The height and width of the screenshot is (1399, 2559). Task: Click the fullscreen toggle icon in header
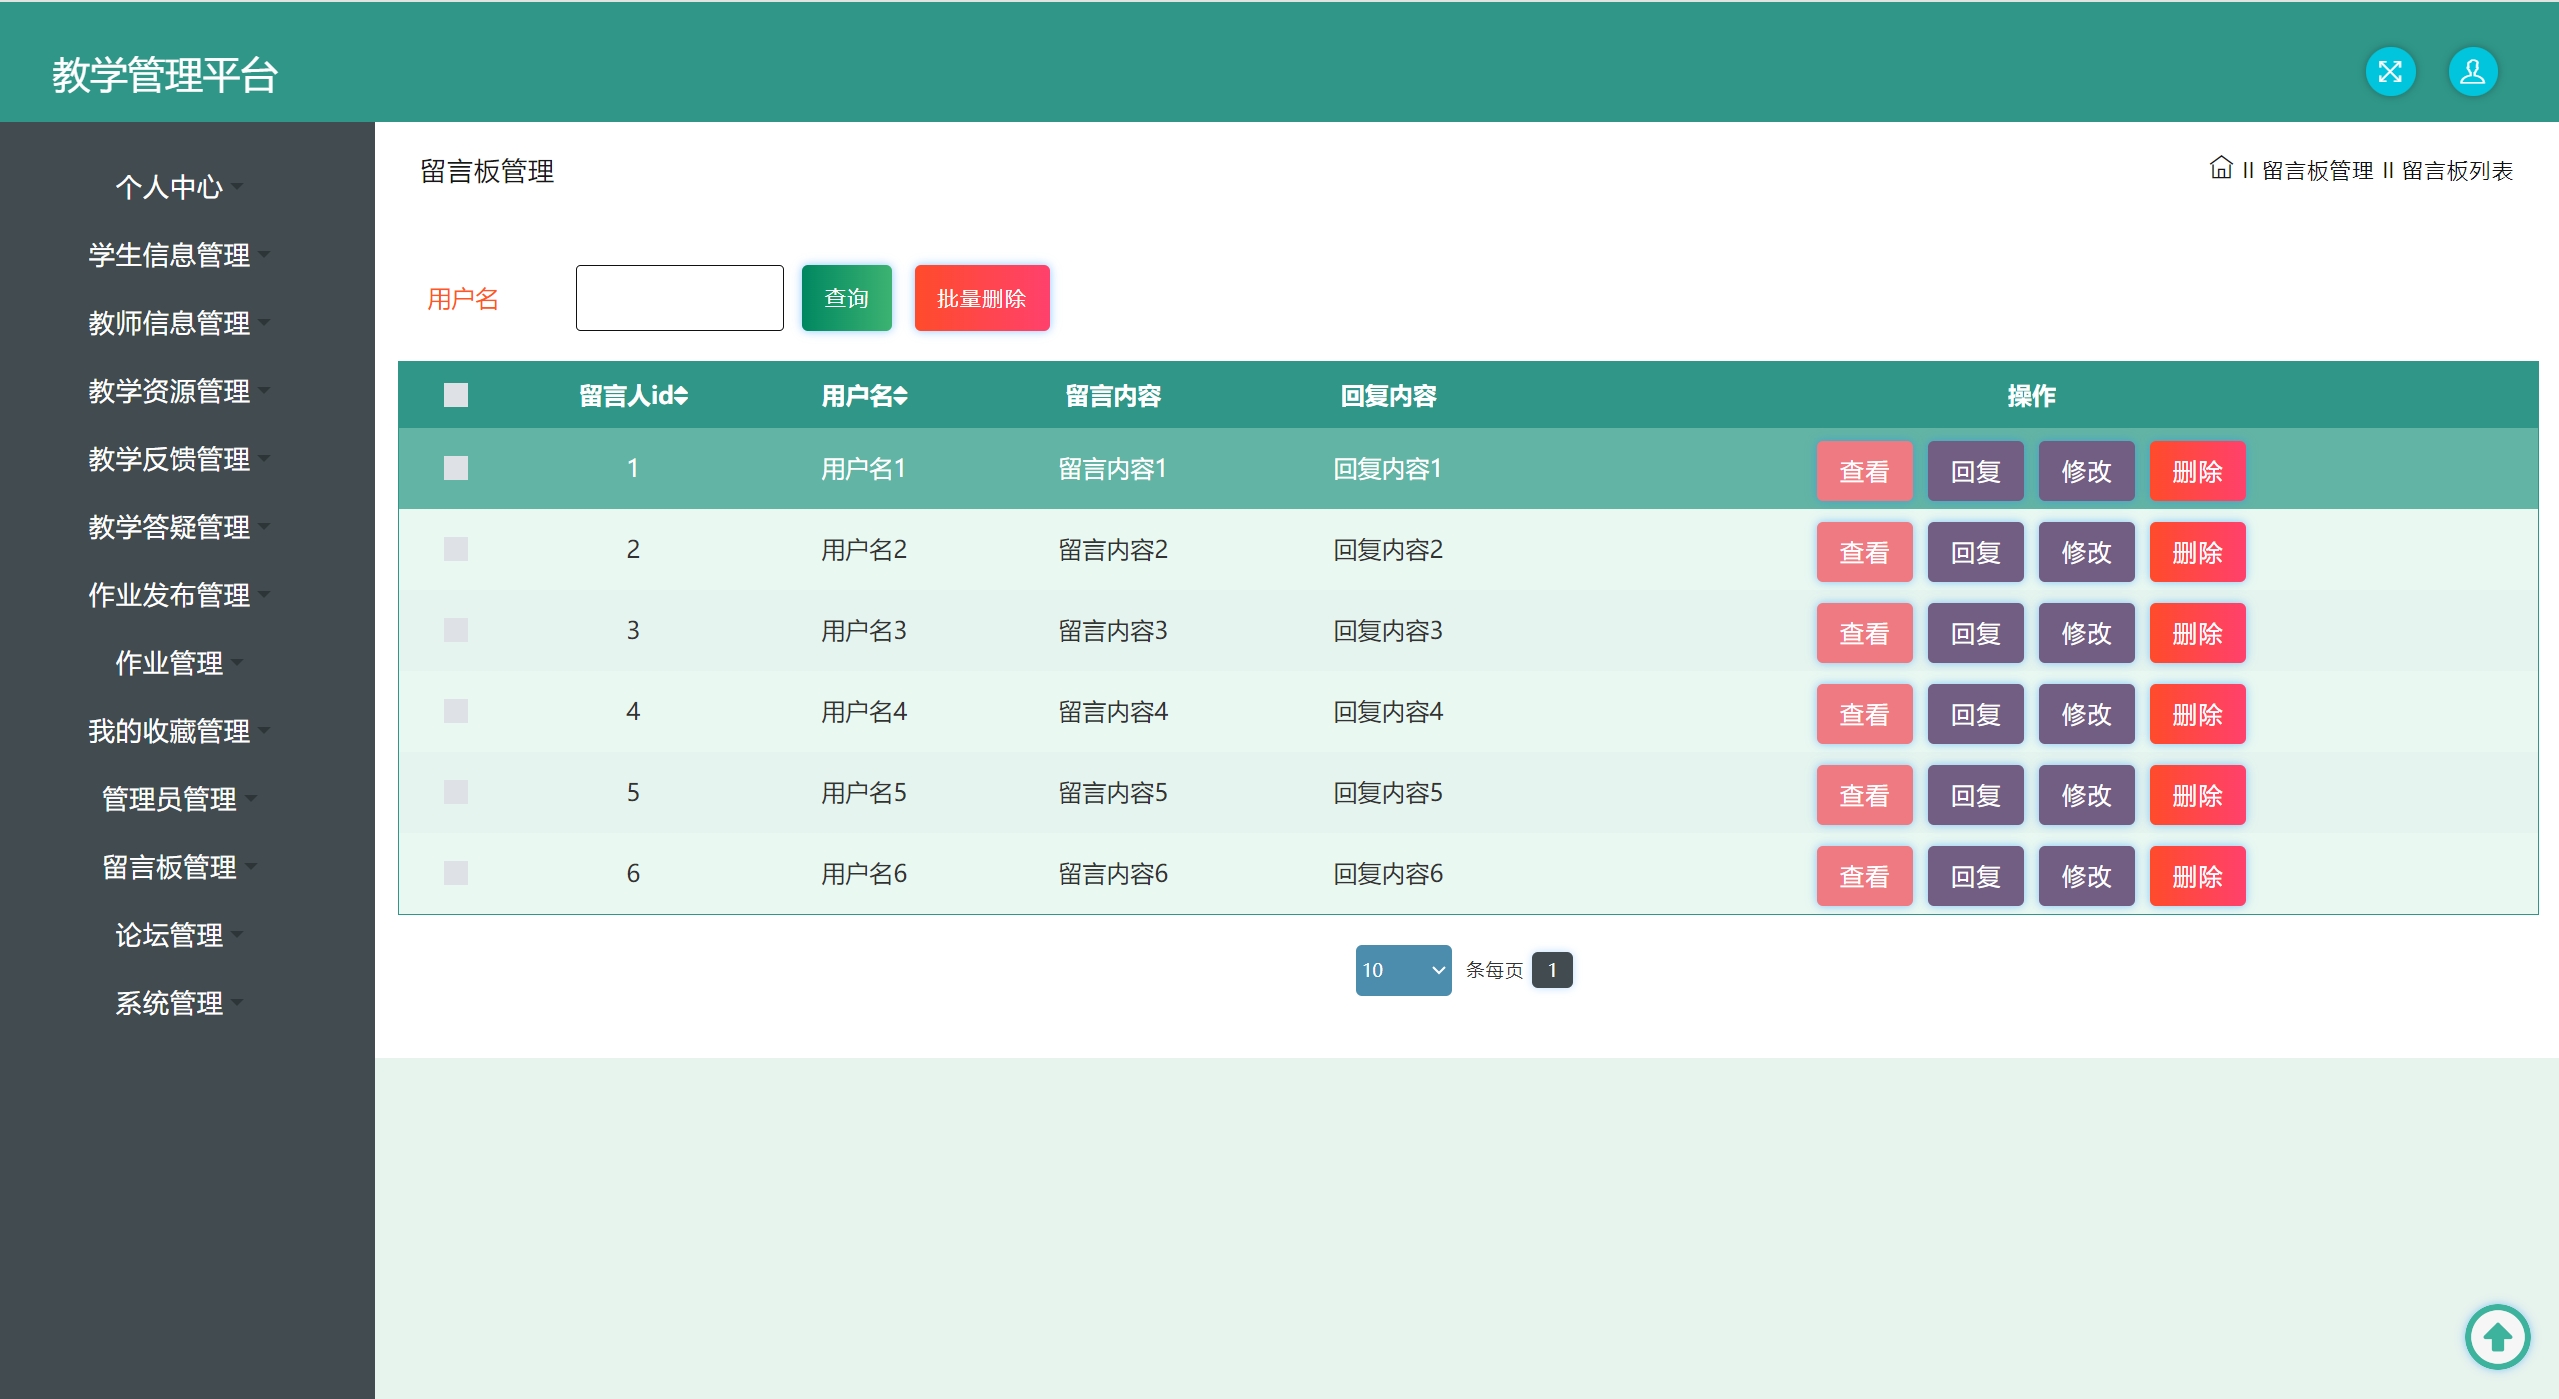2389,72
